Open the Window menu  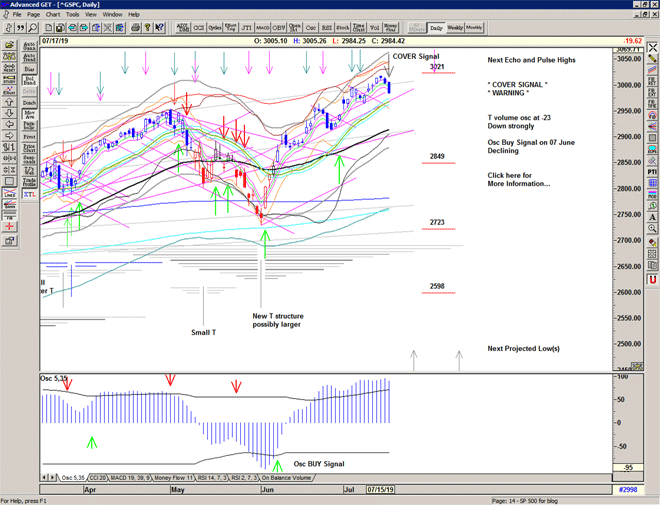(x=112, y=15)
